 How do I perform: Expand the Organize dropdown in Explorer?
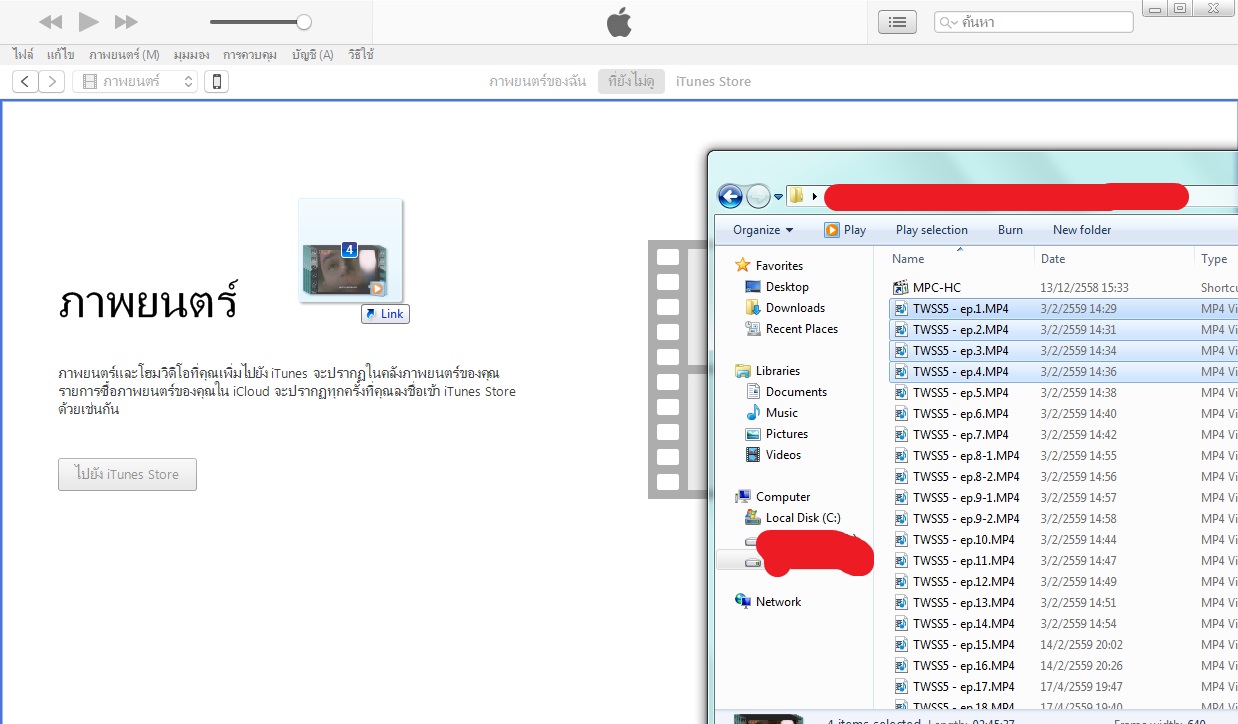[x=763, y=230]
